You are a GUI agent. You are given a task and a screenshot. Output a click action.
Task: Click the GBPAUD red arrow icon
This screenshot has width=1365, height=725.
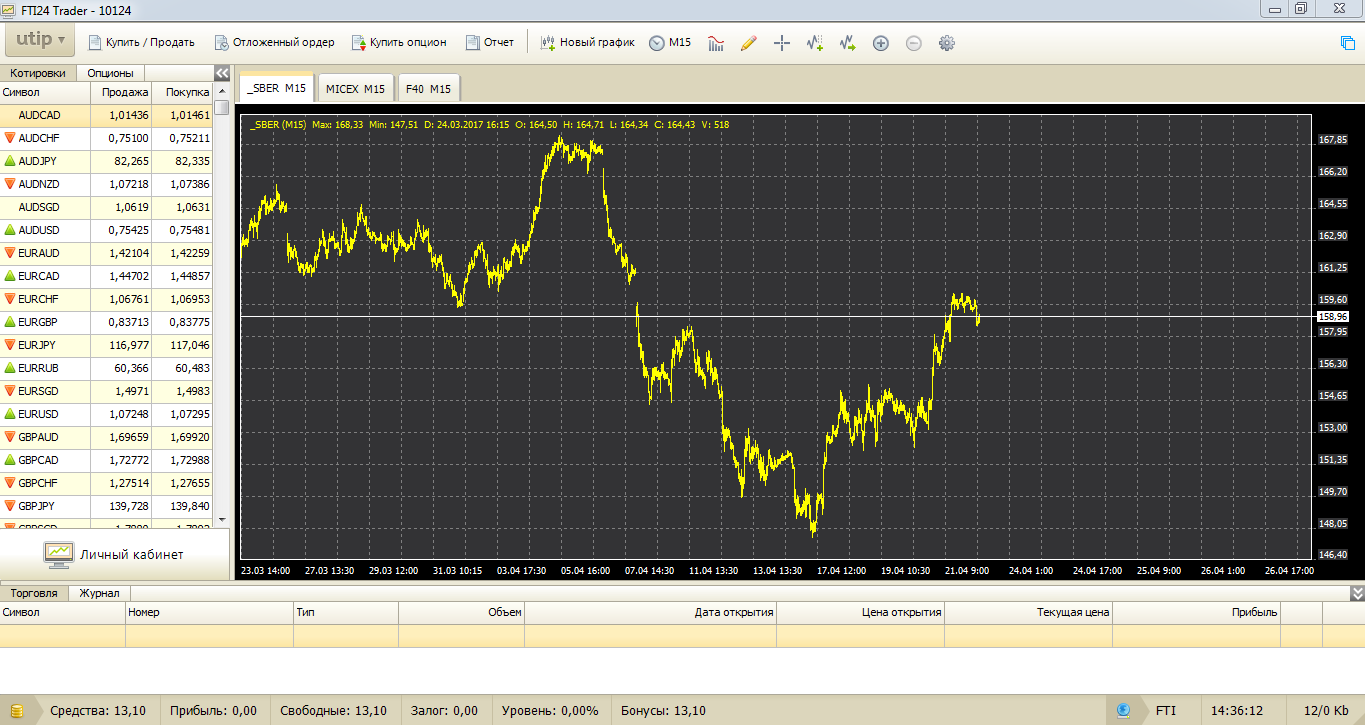10,437
